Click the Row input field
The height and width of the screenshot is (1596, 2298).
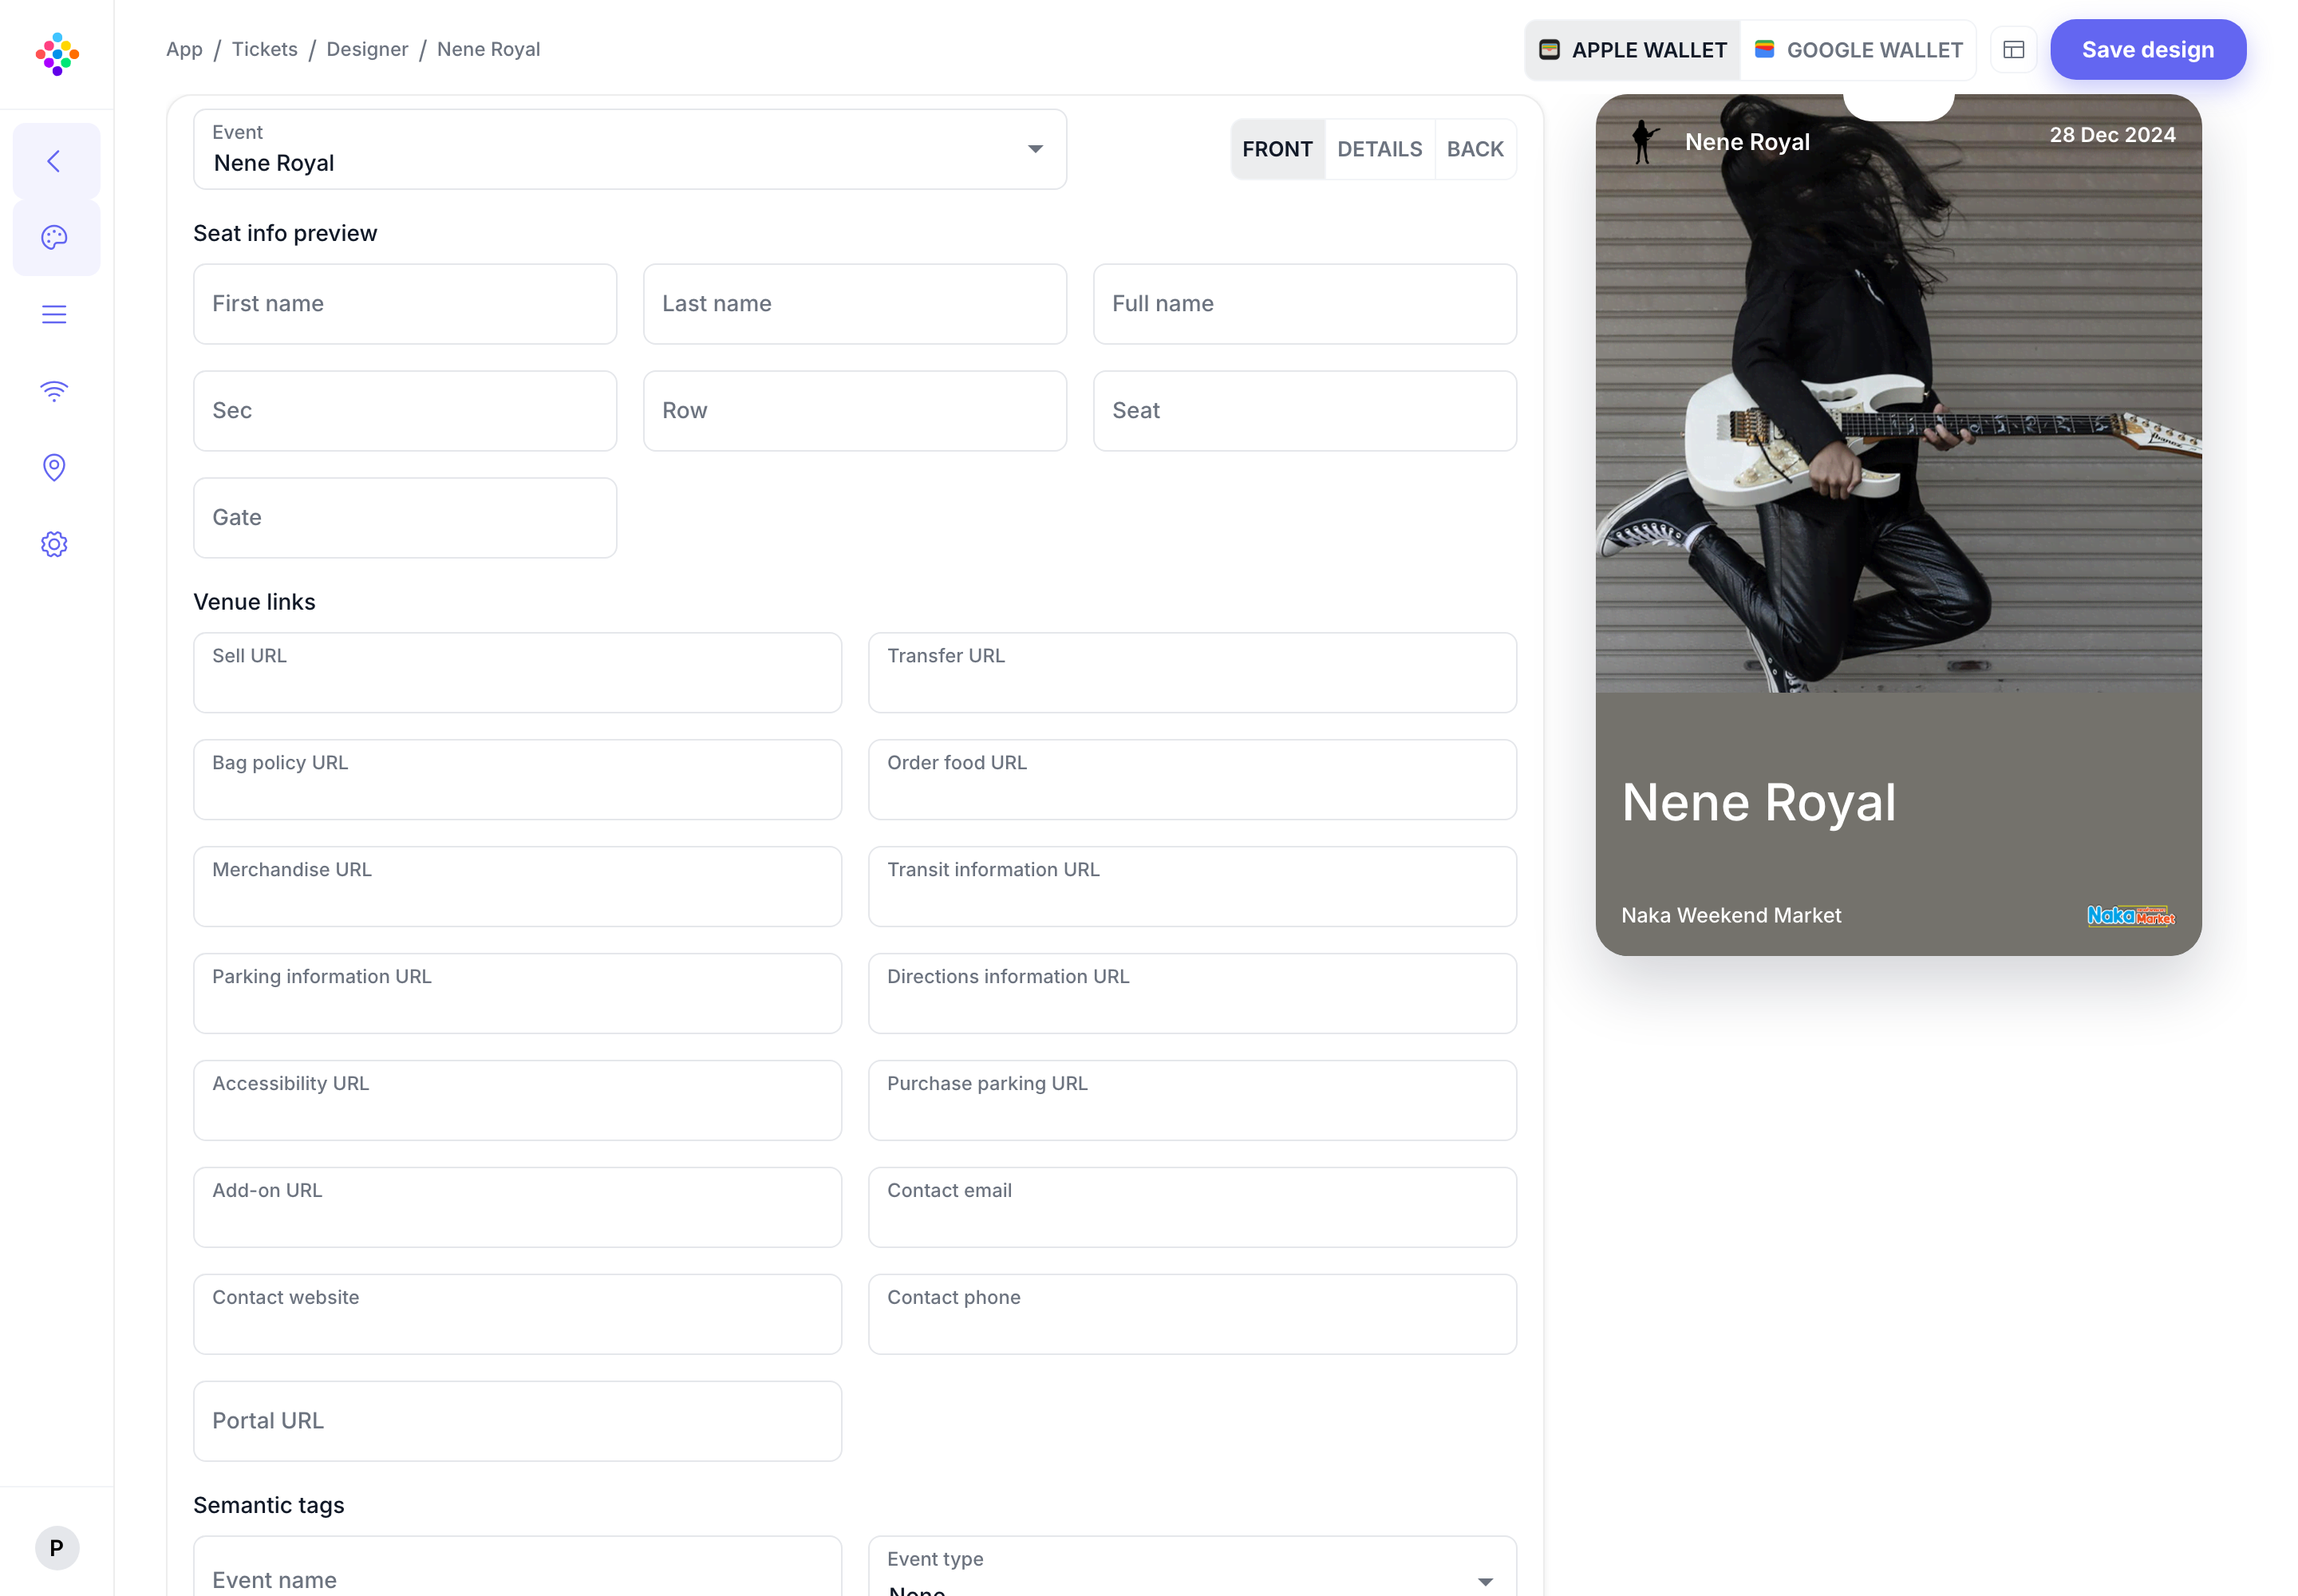click(x=855, y=411)
